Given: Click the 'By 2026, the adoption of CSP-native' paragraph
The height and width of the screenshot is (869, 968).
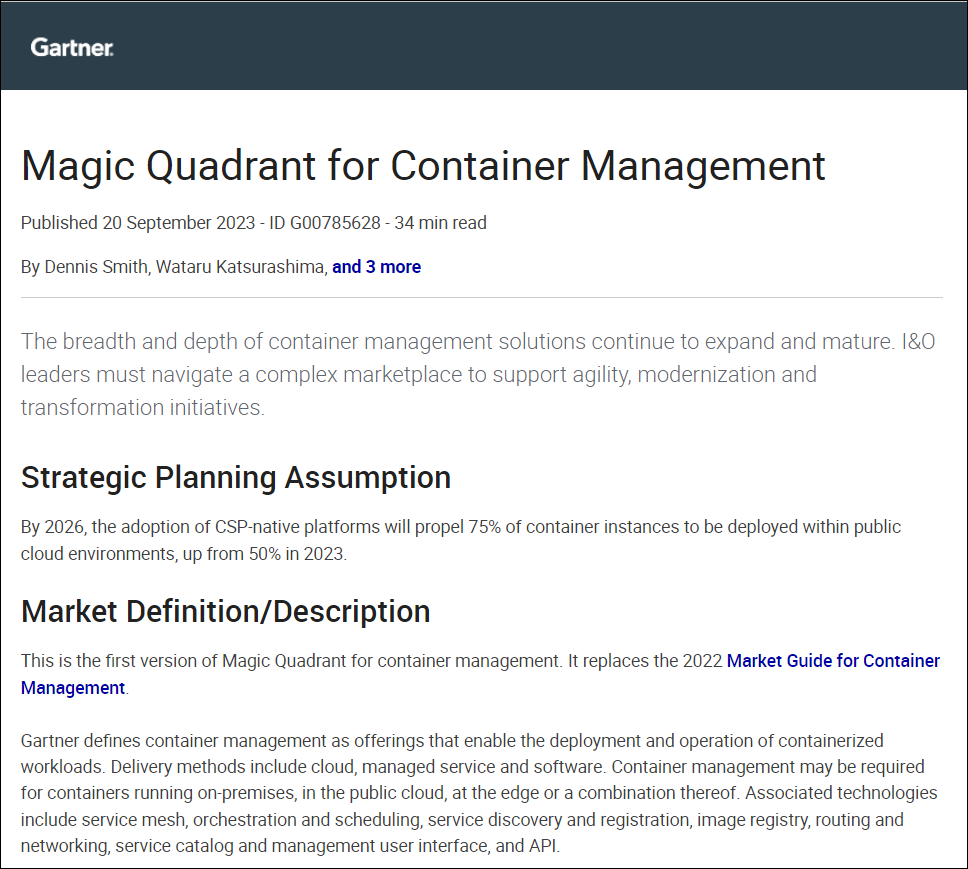Looking at the screenshot, I should pos(461,540).
